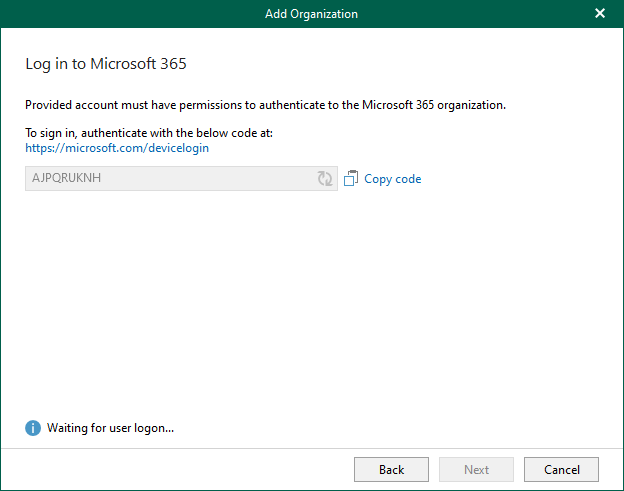Click the copy icon beside Copy code
Screen dimensions: 624x491
click(351, 179)
